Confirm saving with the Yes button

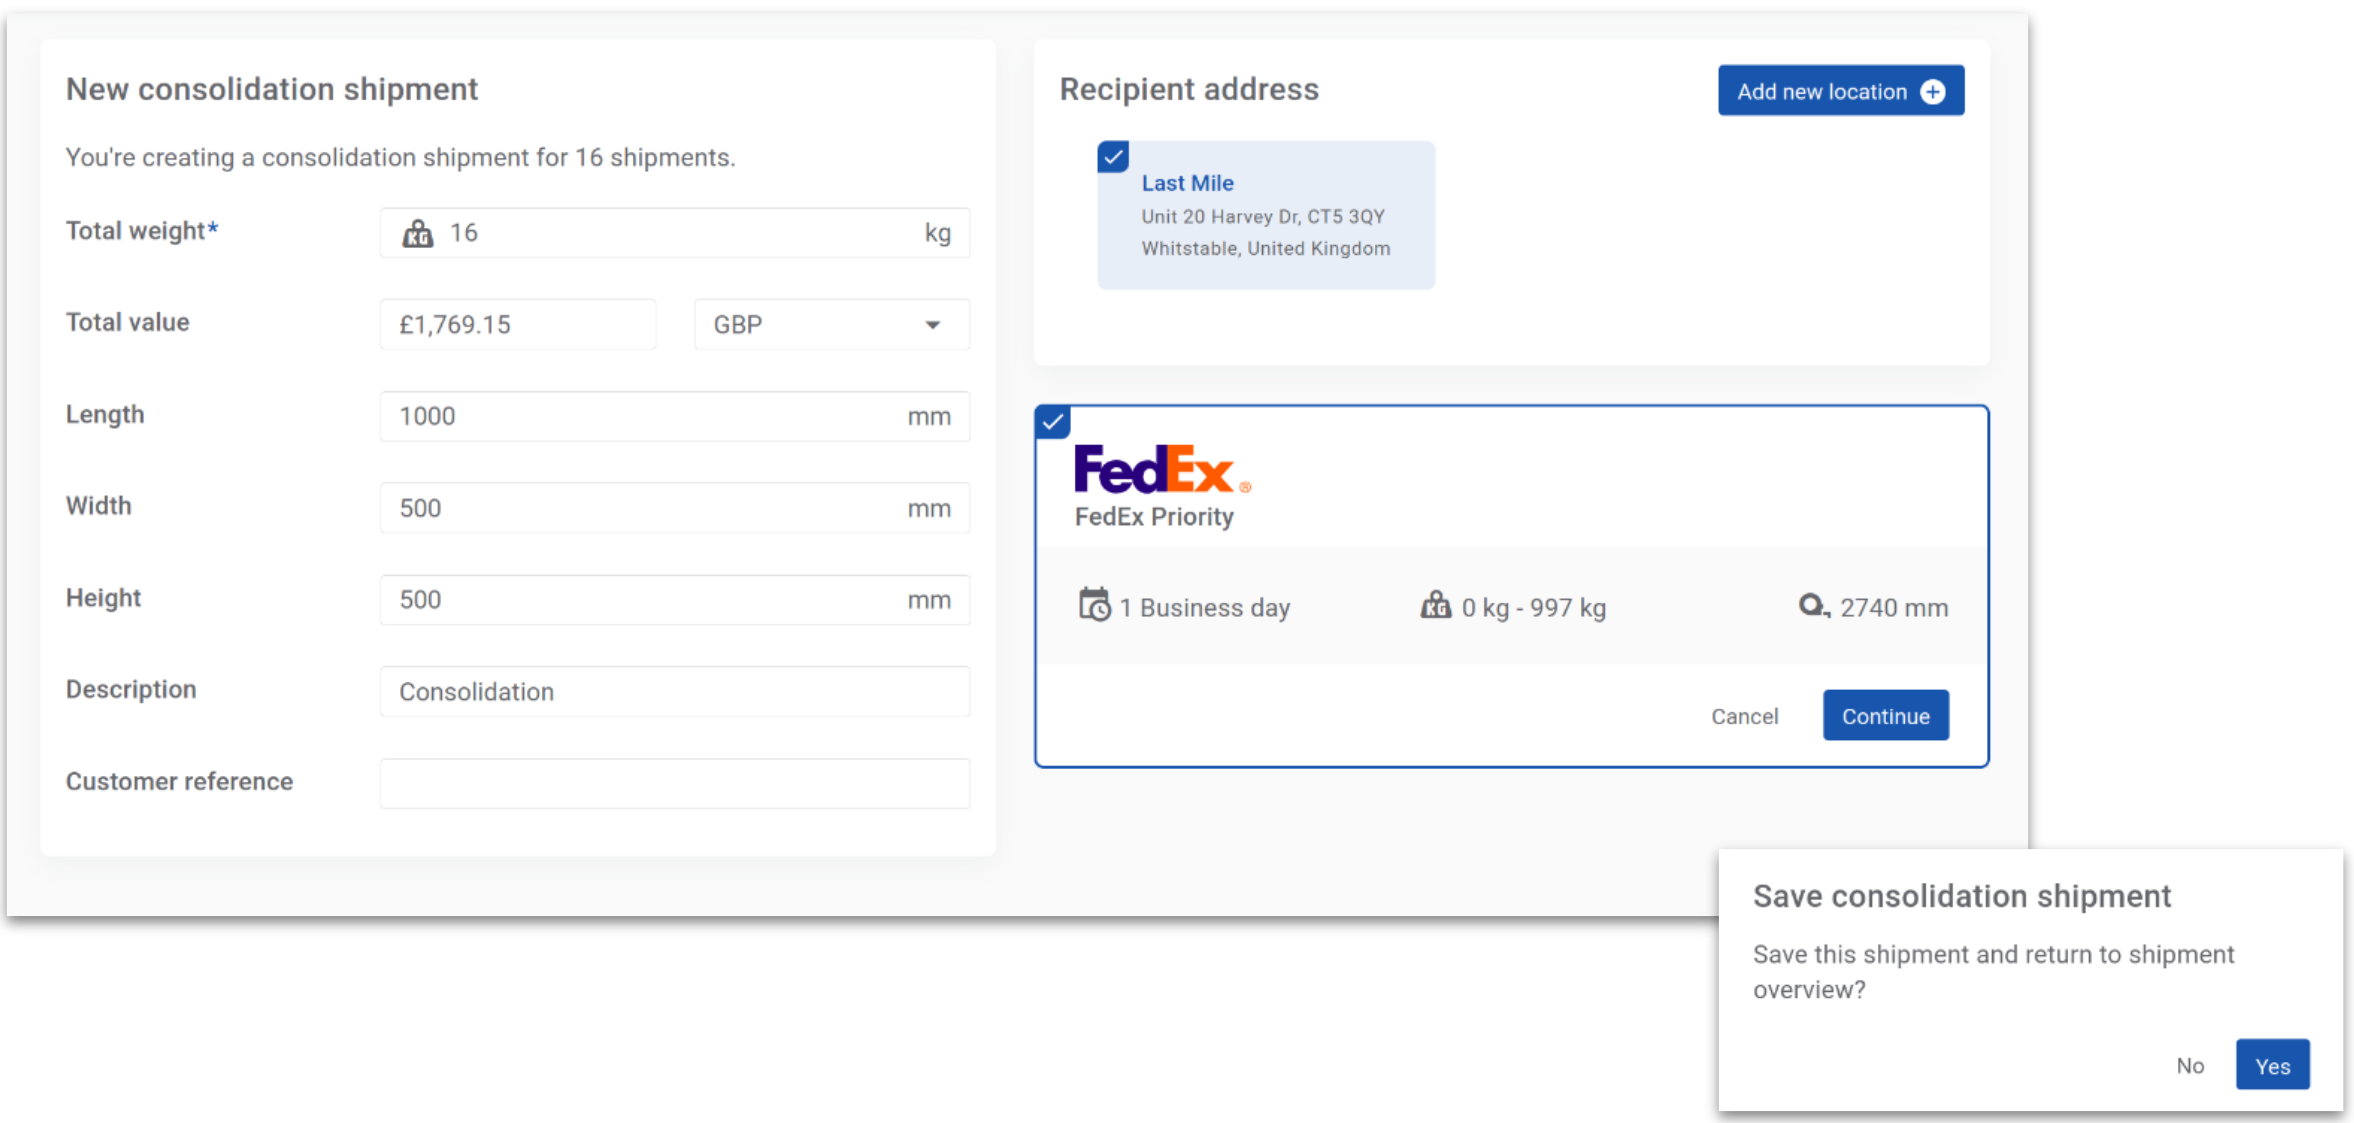pos(2272,1066)
